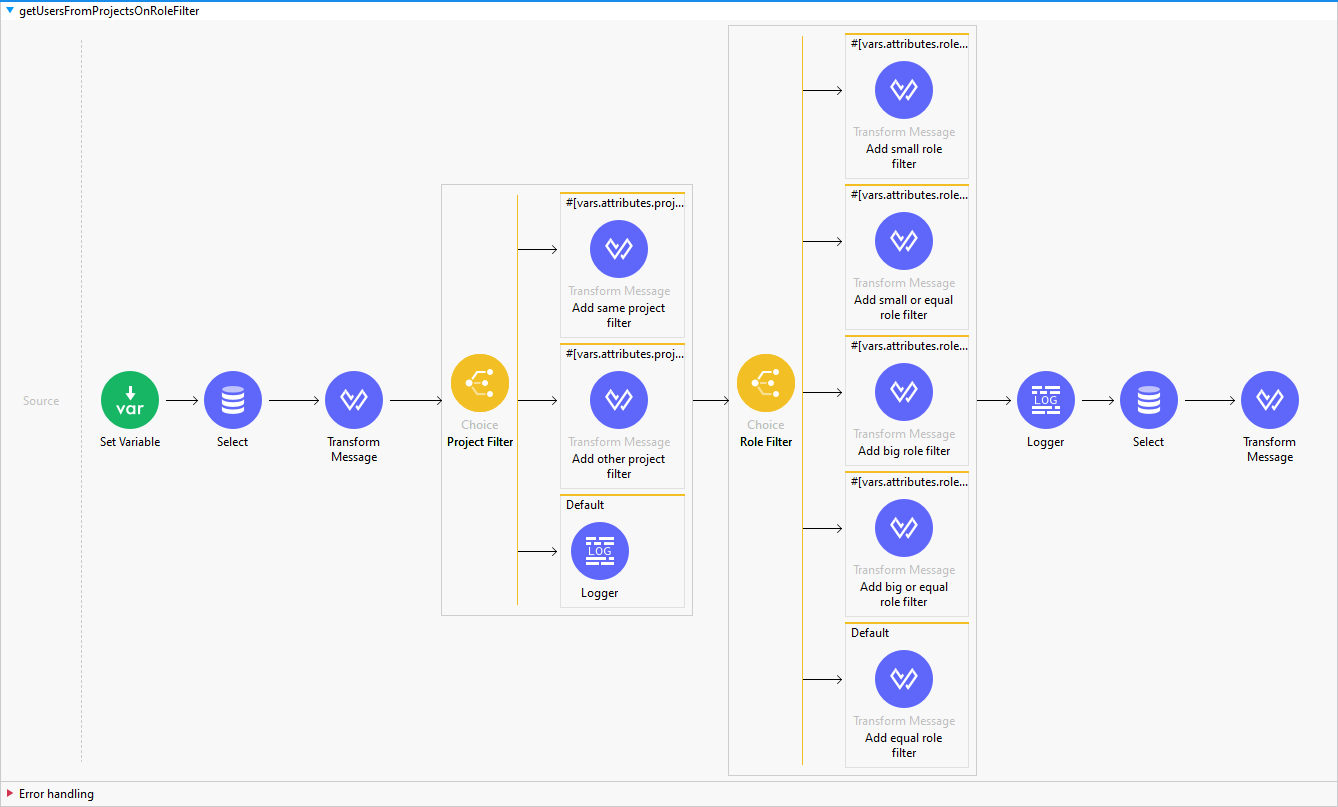The width and height of the screenshot is (1338, 807).
Task: Click the Project Filter label
Action: [x=480, y=442]
